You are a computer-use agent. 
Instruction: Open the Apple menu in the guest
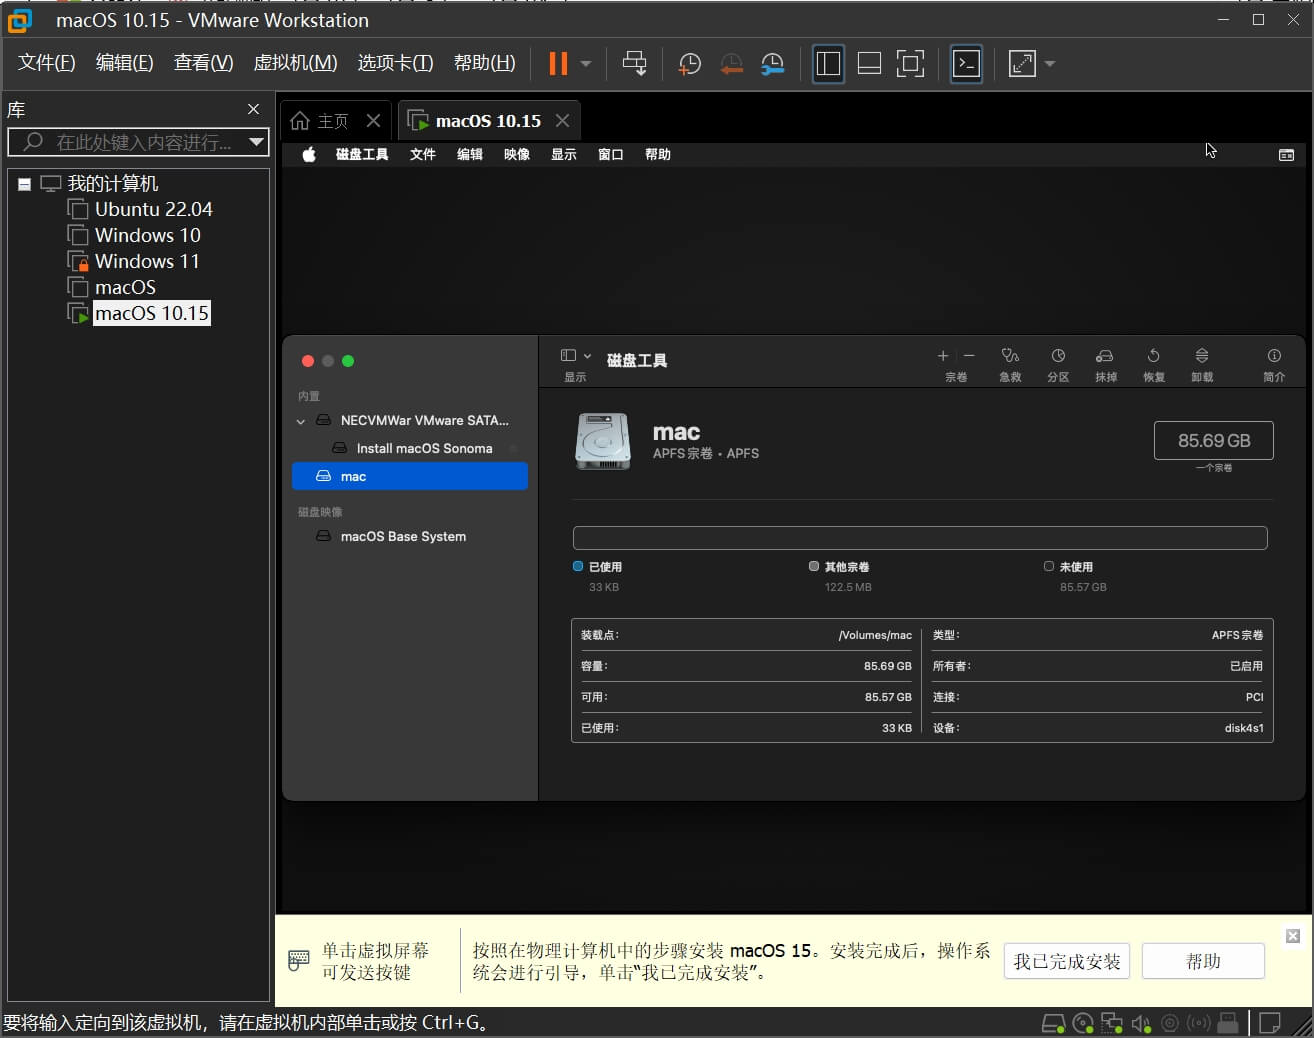[309, 154]
